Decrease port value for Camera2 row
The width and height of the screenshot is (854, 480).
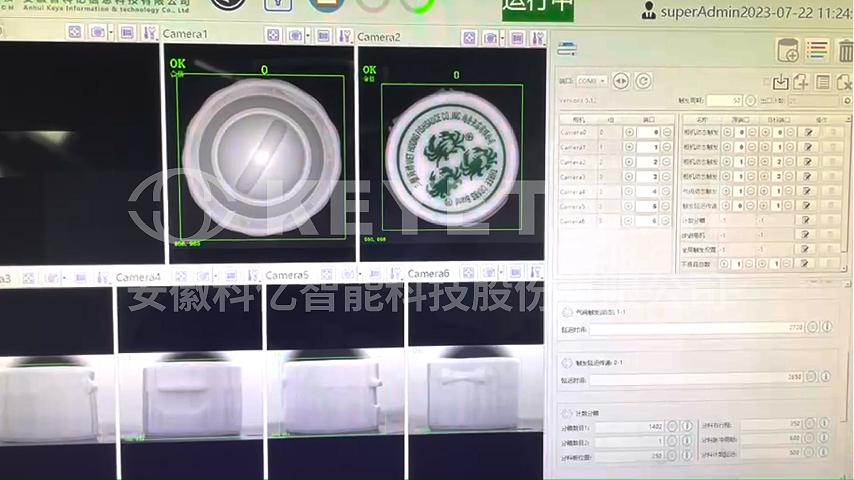(x=667, y=162)
